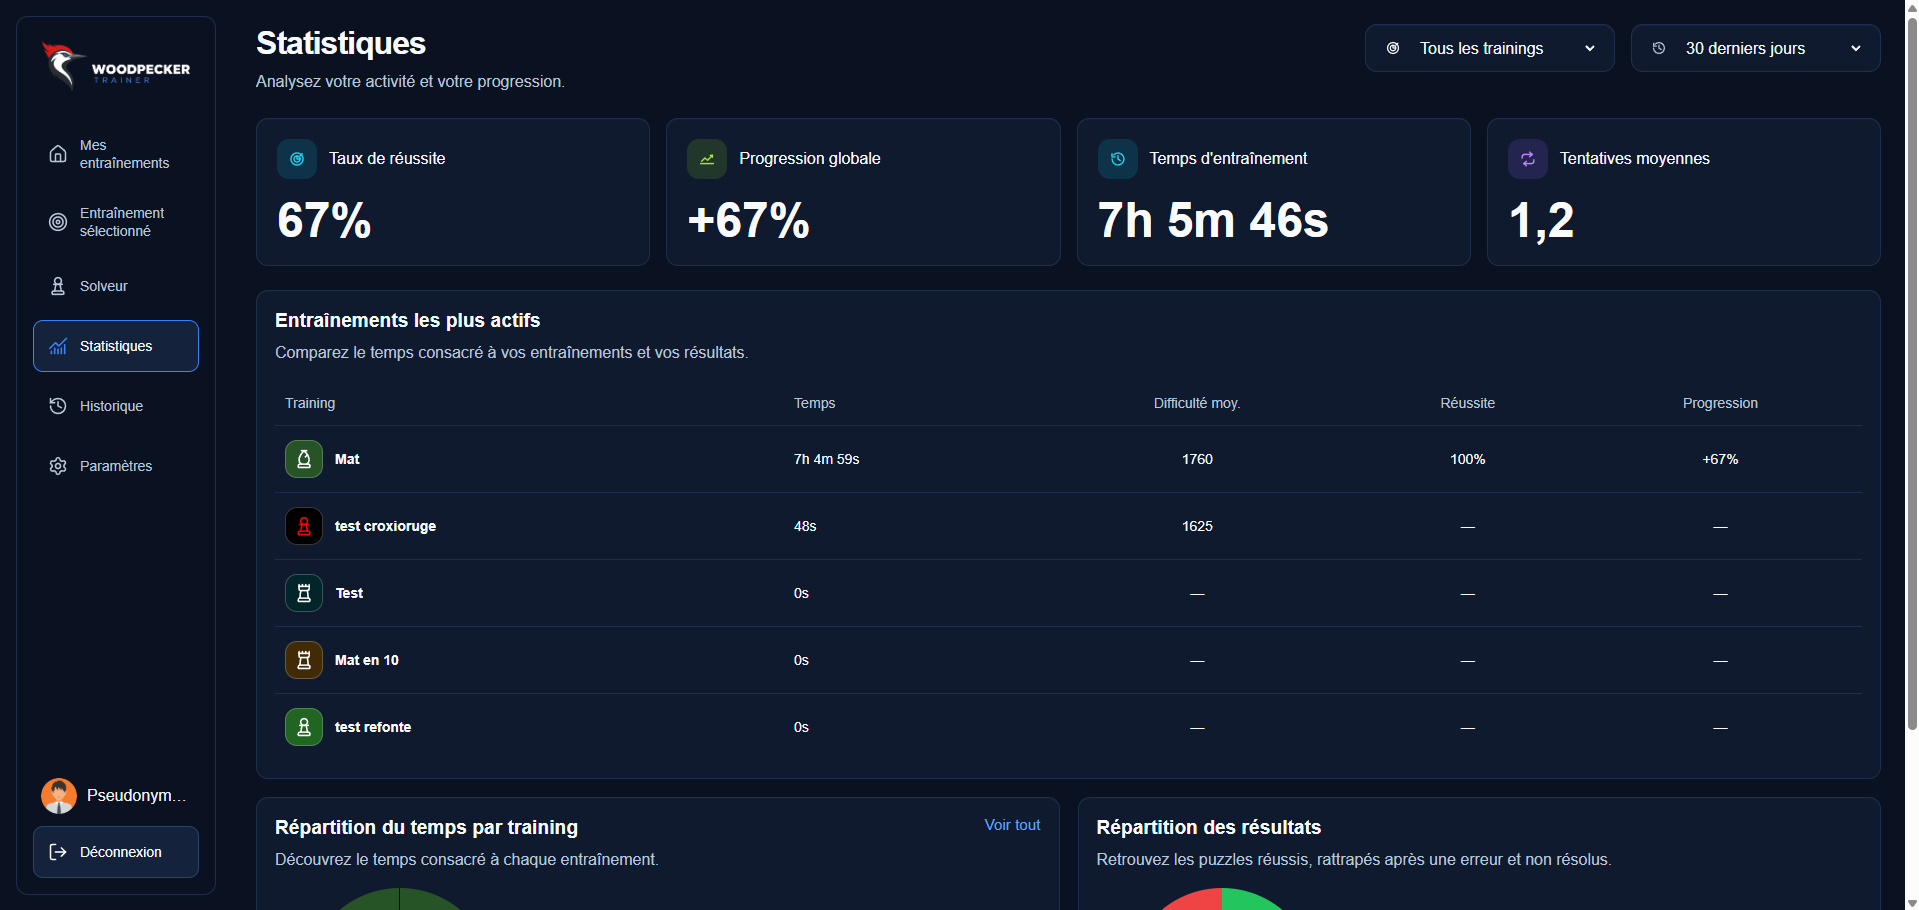Click the Woodpecker Trainer logo

tap(116, 66)
